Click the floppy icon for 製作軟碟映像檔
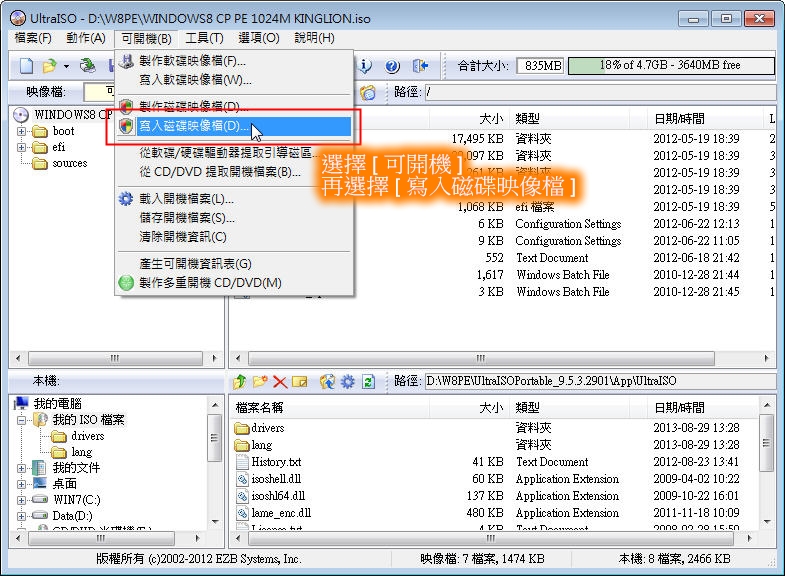 126,61
